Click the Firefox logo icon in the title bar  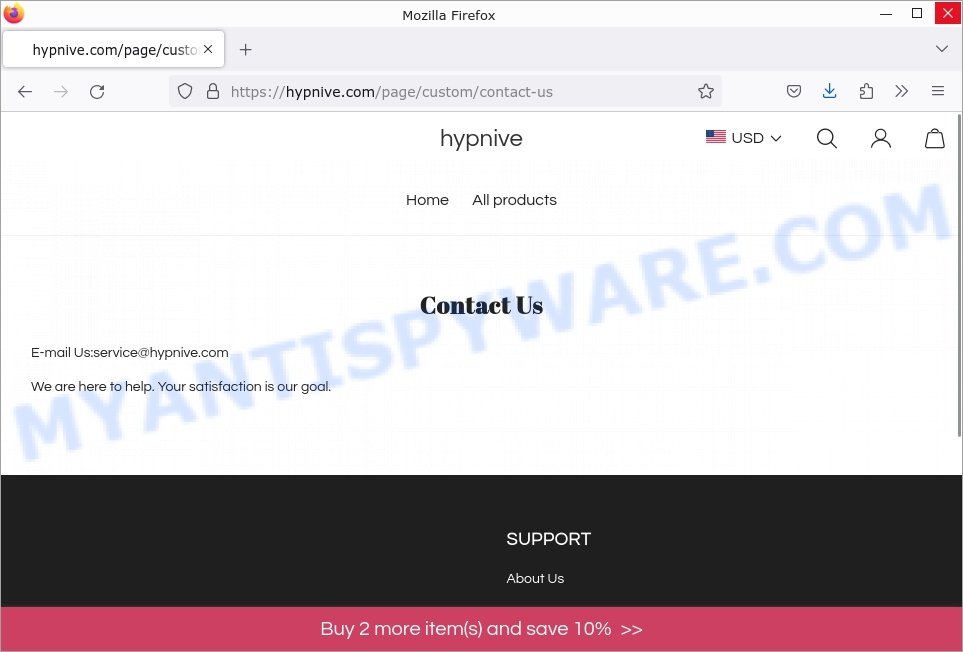(x=14, y=13)
